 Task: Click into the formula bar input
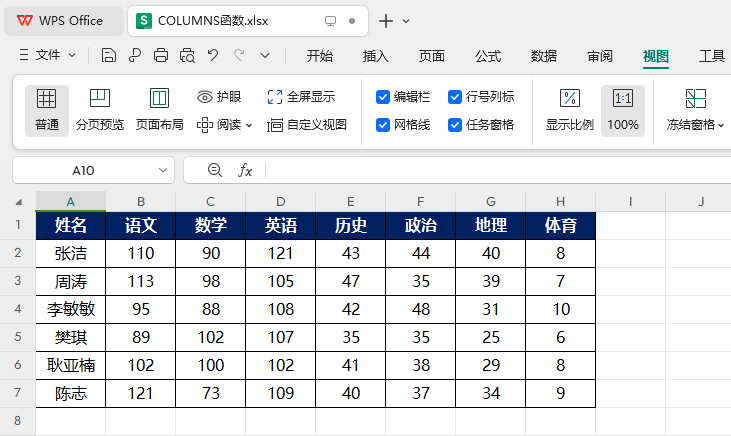(x=498, y=170)
